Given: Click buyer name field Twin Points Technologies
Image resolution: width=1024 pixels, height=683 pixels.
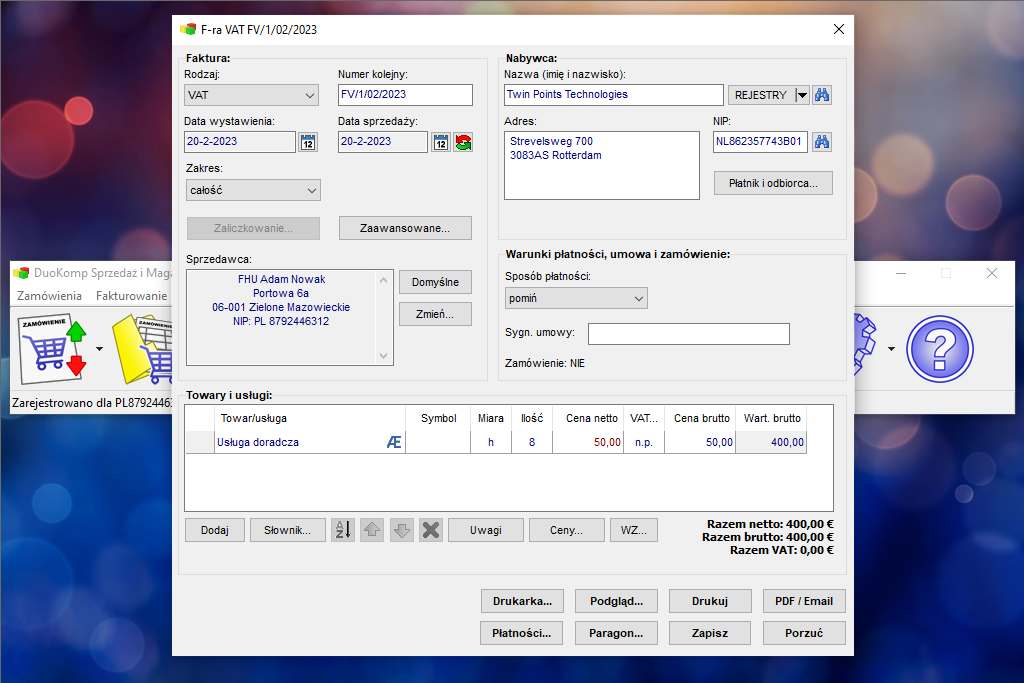Looking at the screenshot, I should pos(614,95).
